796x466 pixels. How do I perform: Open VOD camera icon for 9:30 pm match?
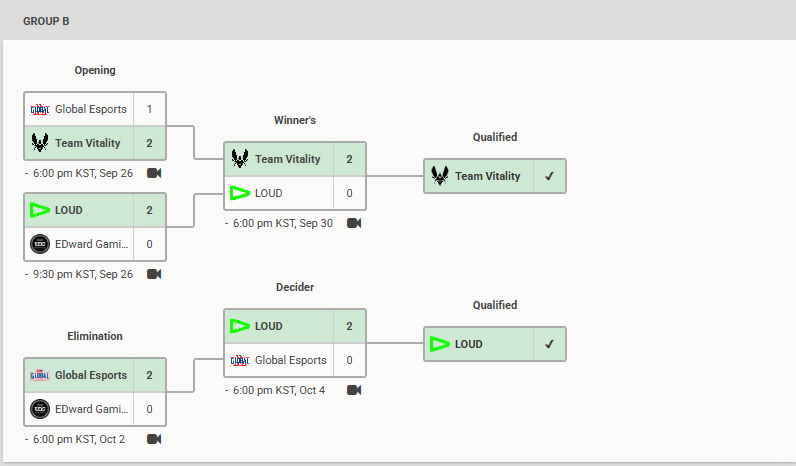[x=154, y=274]
